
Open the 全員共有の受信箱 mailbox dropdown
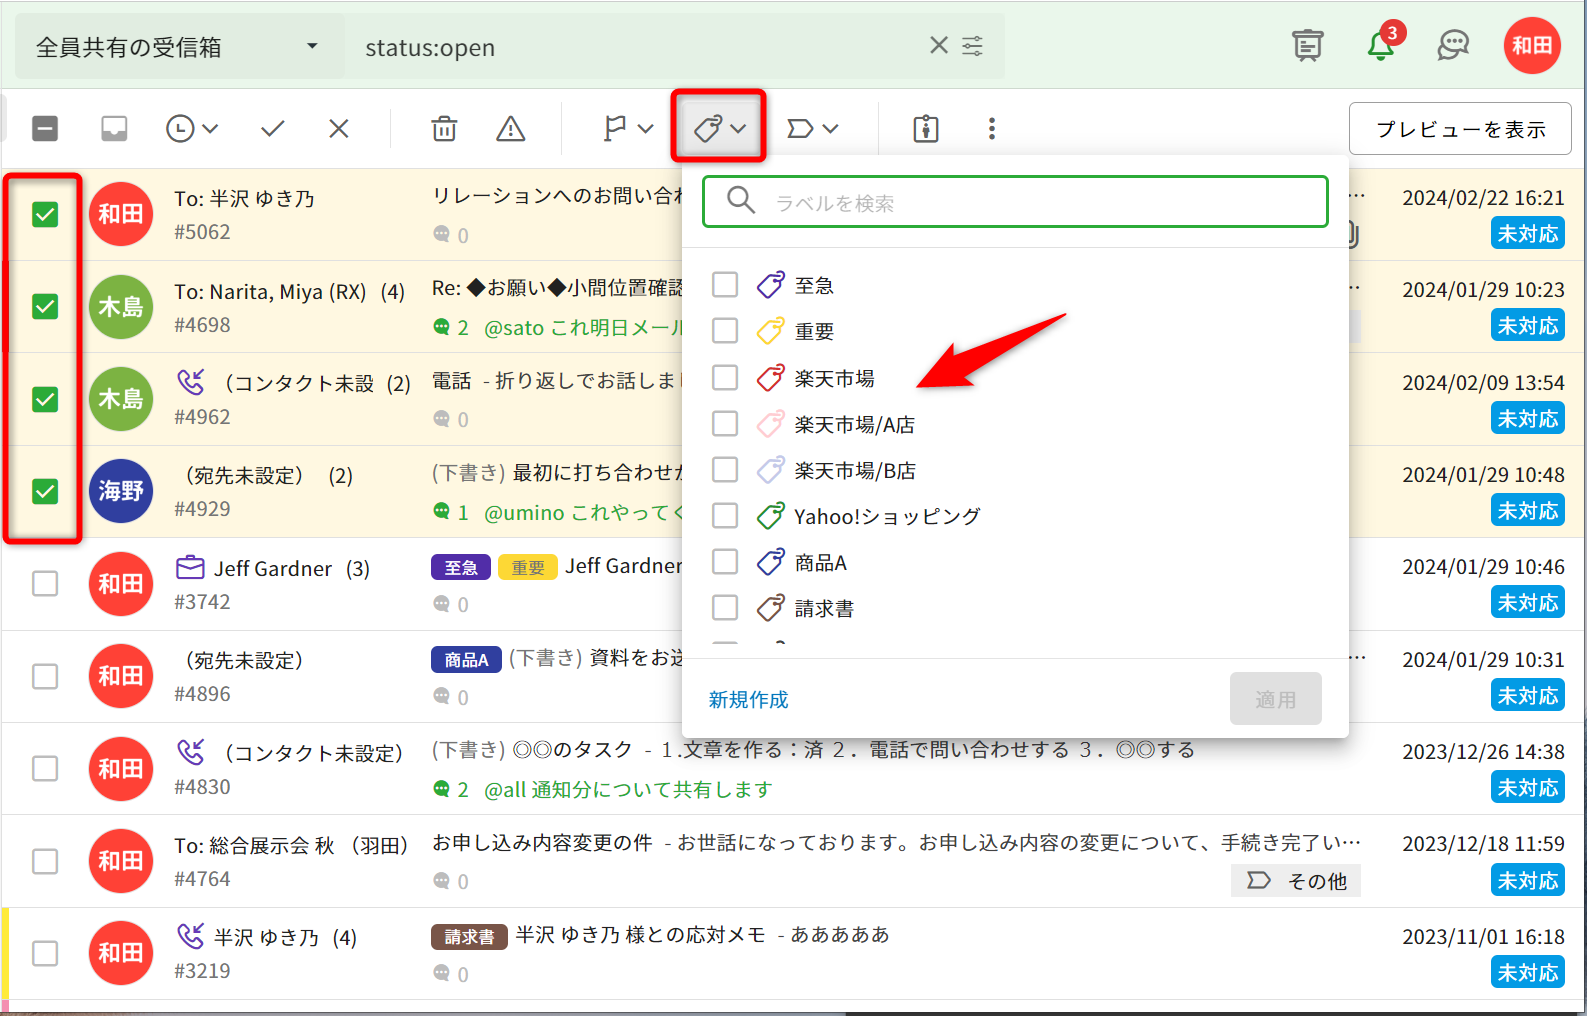tap(178, 47)
